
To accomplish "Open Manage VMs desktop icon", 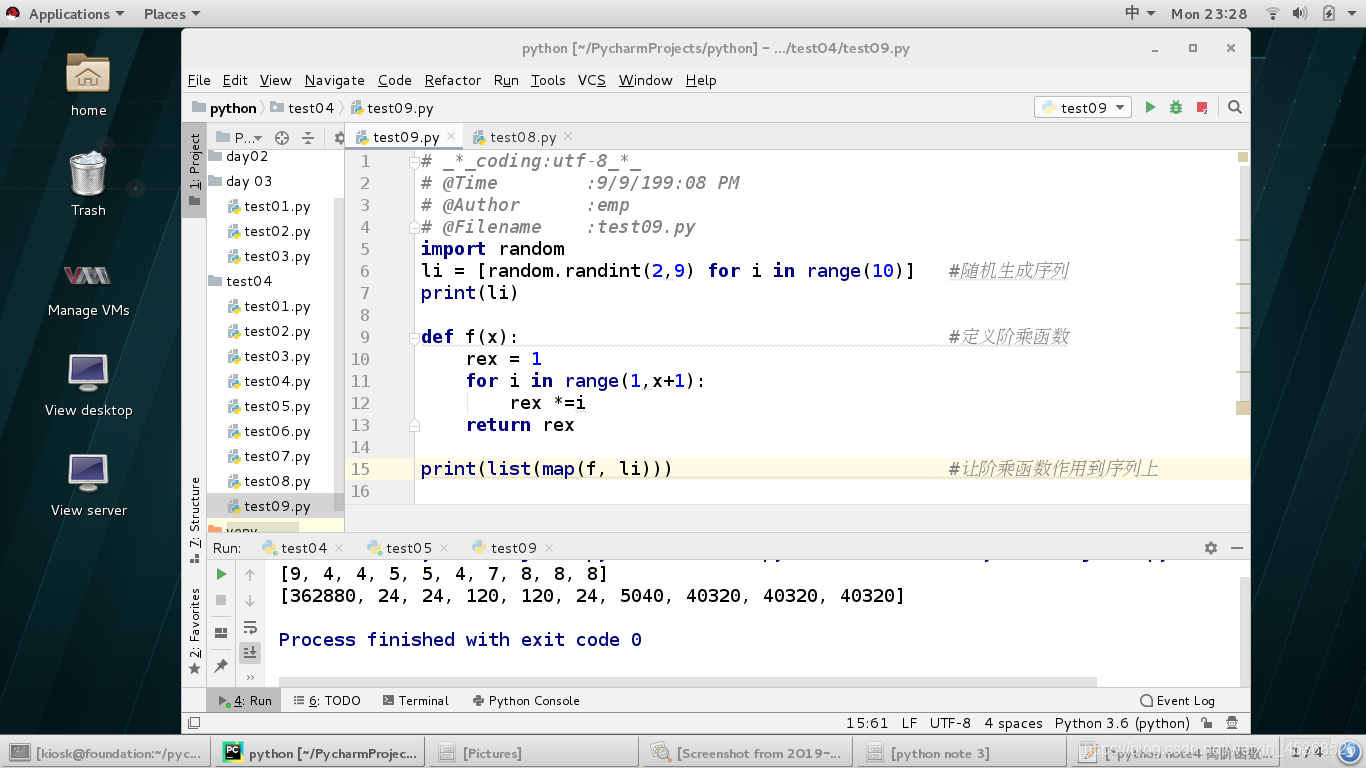I will (88, 287).
